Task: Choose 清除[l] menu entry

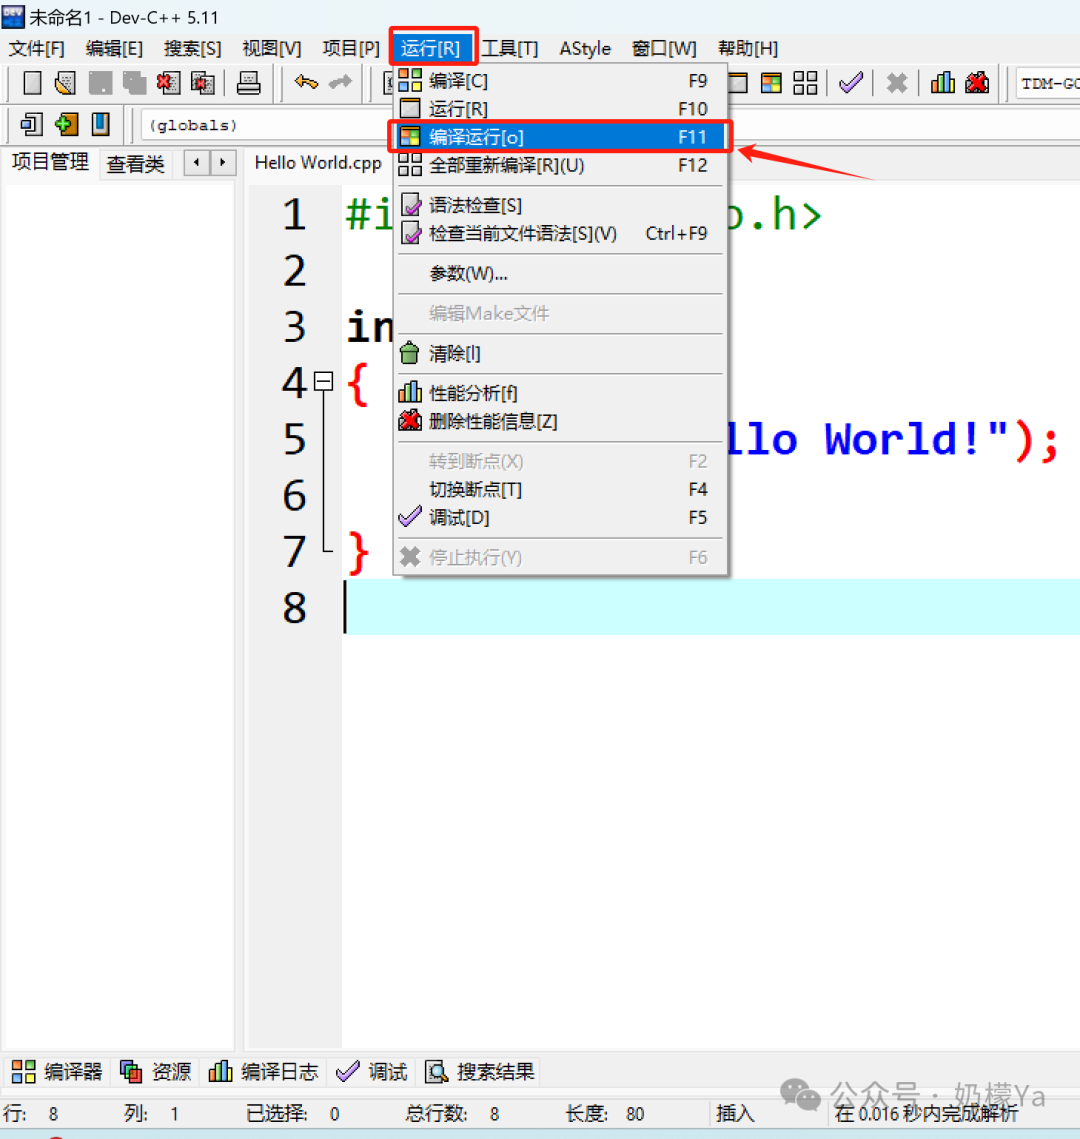Action: coord(560,354)
